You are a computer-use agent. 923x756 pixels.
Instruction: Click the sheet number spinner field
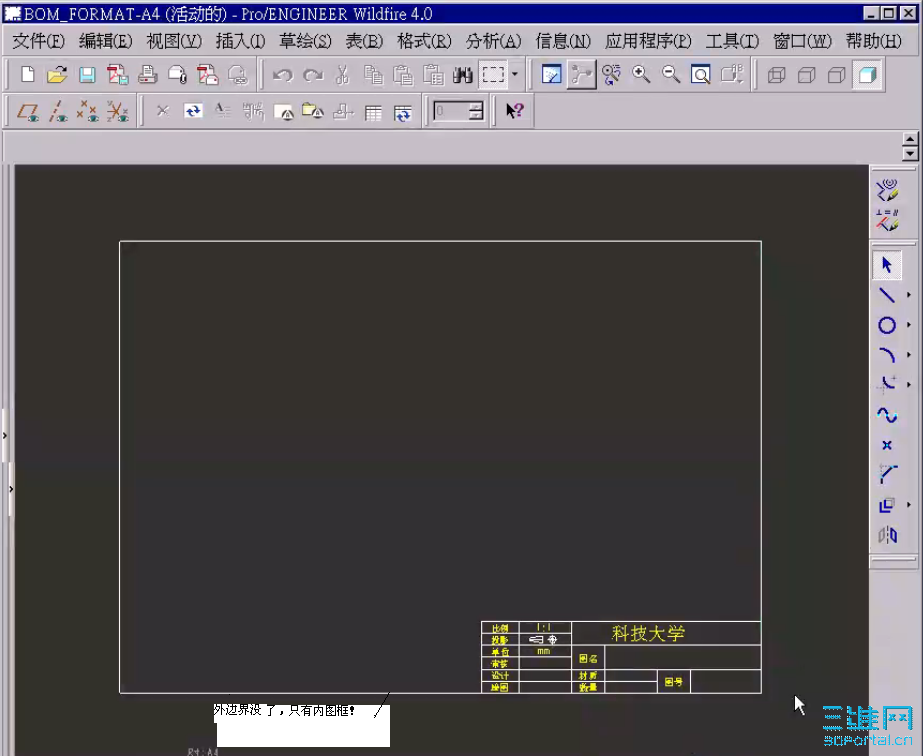(458, 111)
